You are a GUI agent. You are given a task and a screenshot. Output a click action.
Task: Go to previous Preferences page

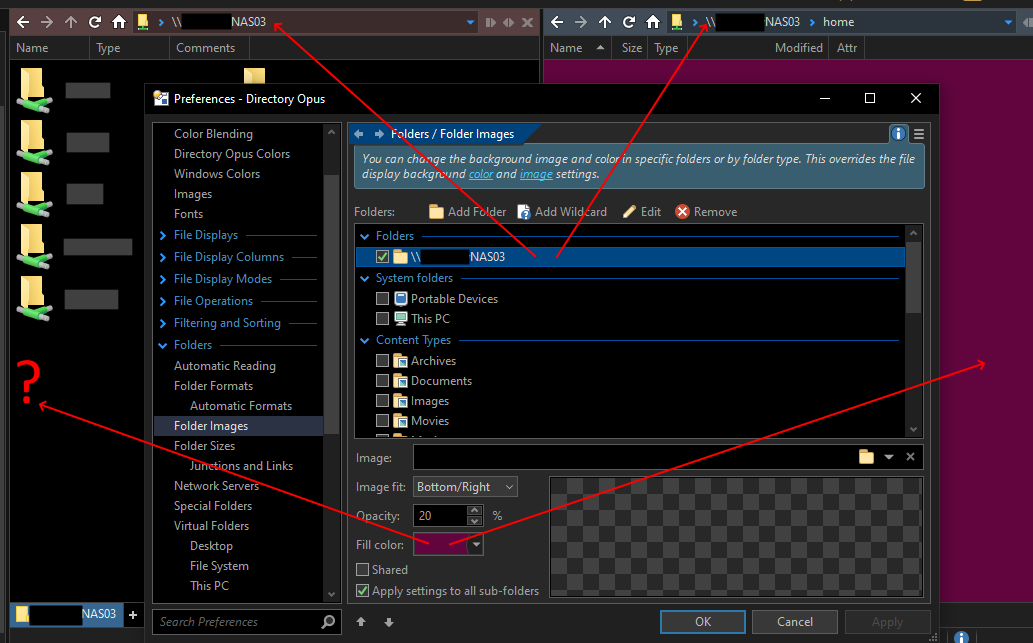(x=358, y=134)
